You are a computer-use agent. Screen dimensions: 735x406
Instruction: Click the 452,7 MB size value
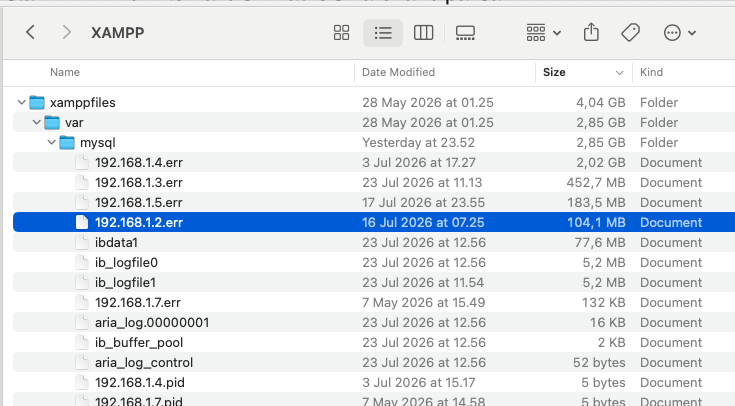[596, 182]
